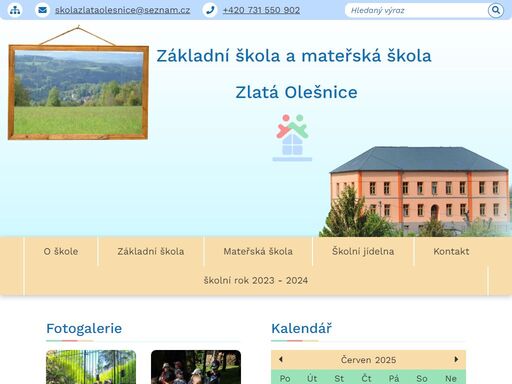Click the school logo with colored figures
The image size is (512, 384).
coord(292,138)
